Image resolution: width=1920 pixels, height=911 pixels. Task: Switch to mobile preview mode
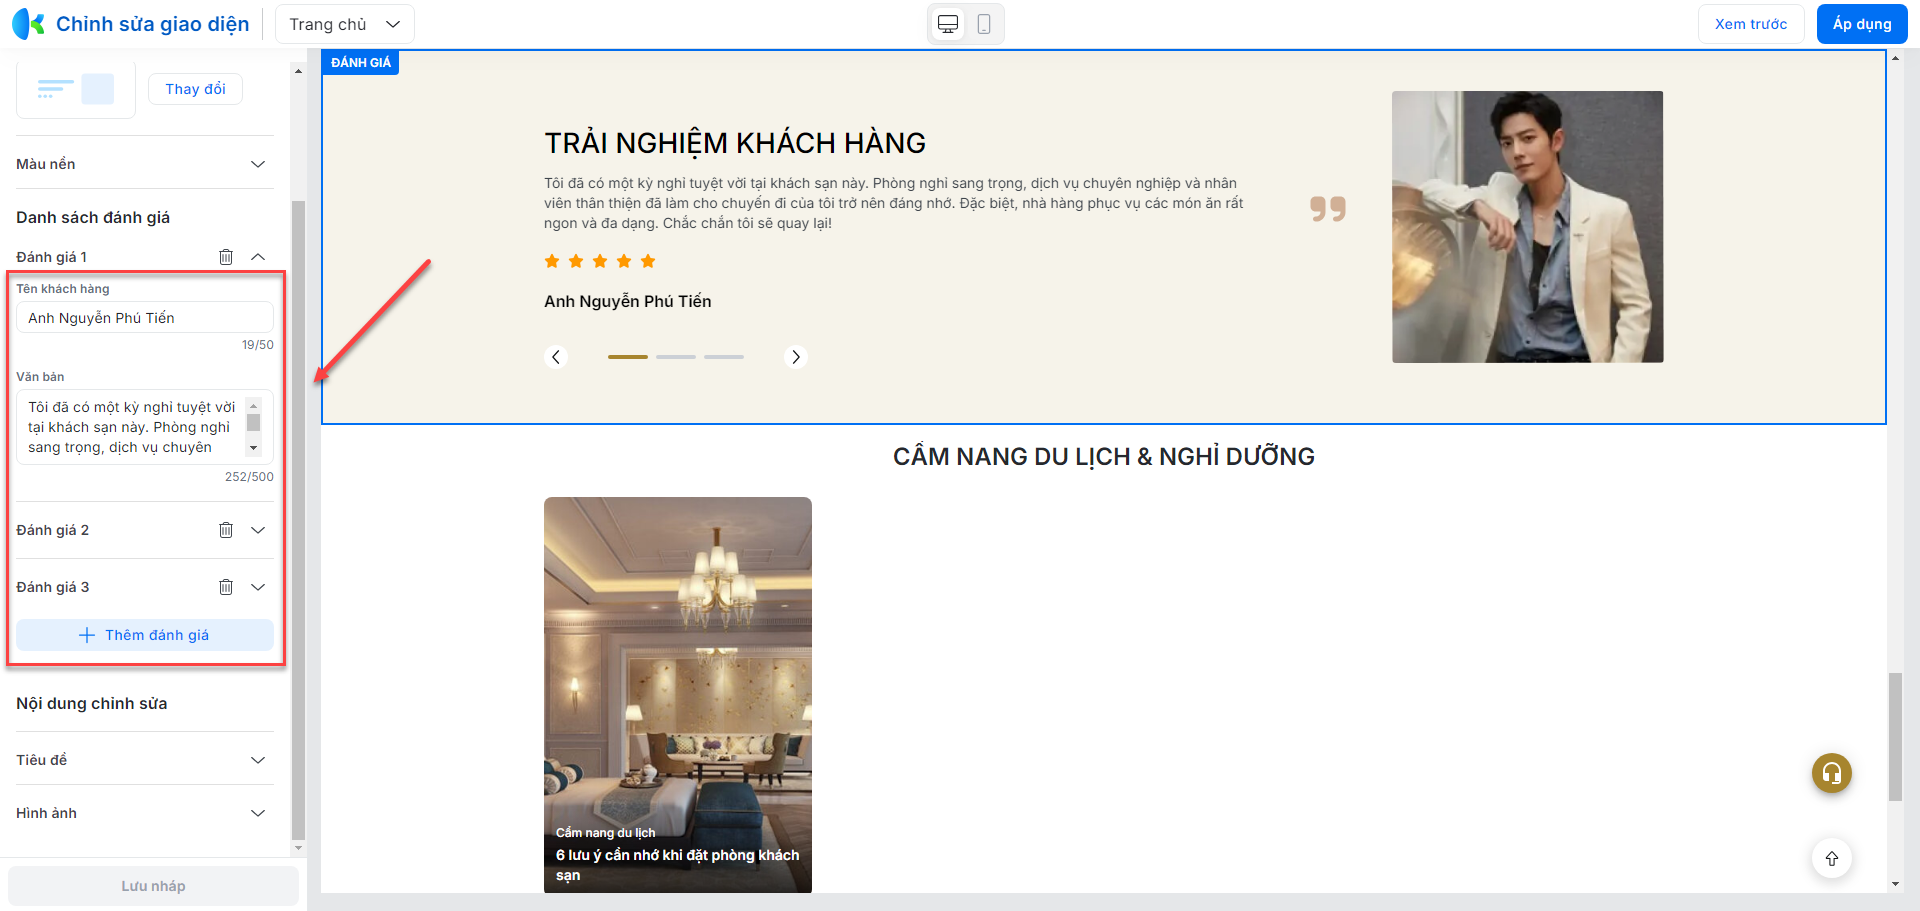tap(984, 24)
